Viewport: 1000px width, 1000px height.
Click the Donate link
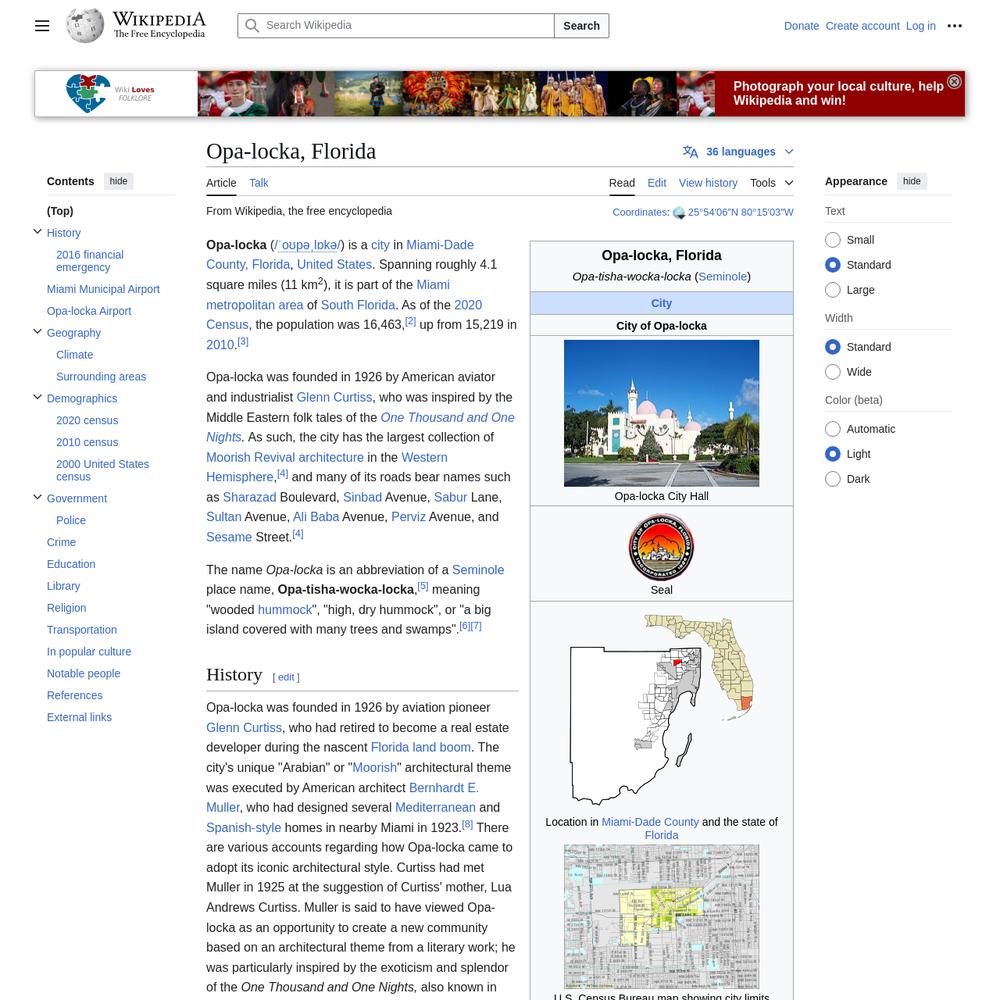[x=801, y=26]
